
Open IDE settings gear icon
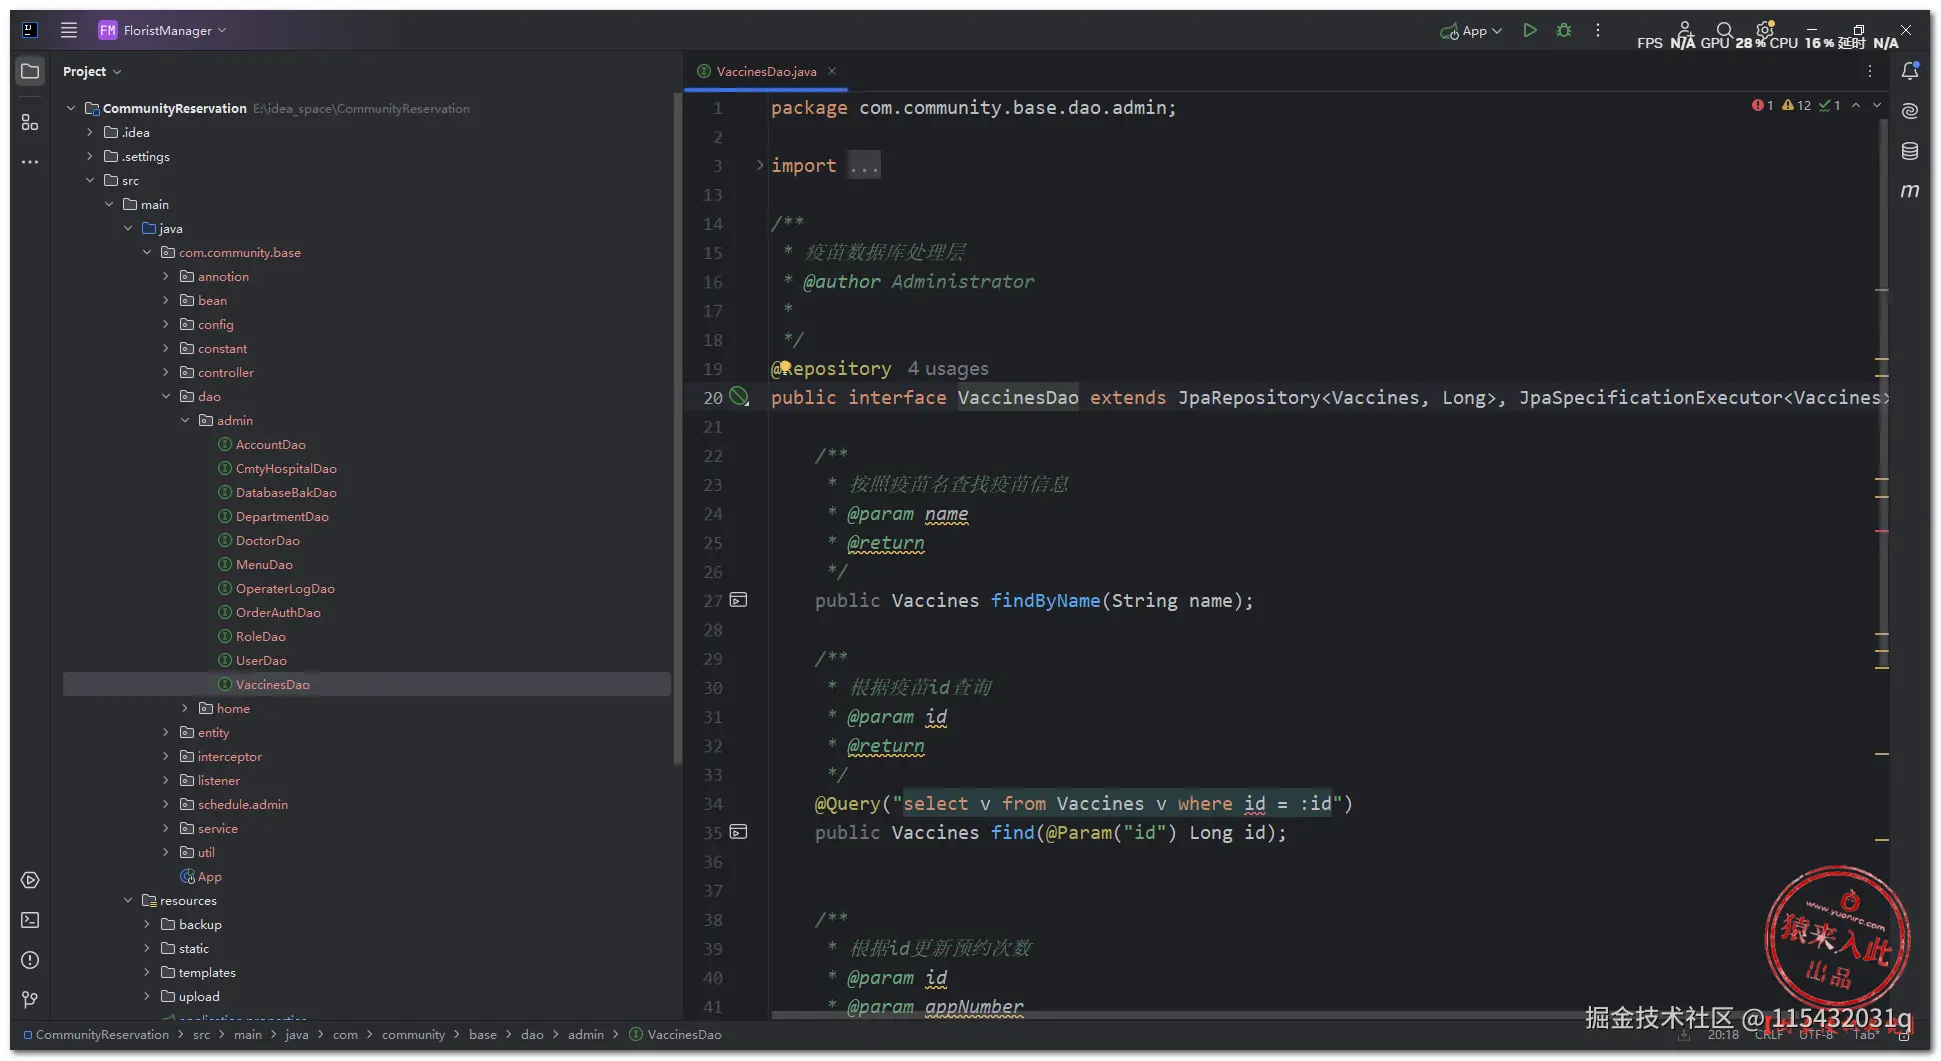[1765, 30]
